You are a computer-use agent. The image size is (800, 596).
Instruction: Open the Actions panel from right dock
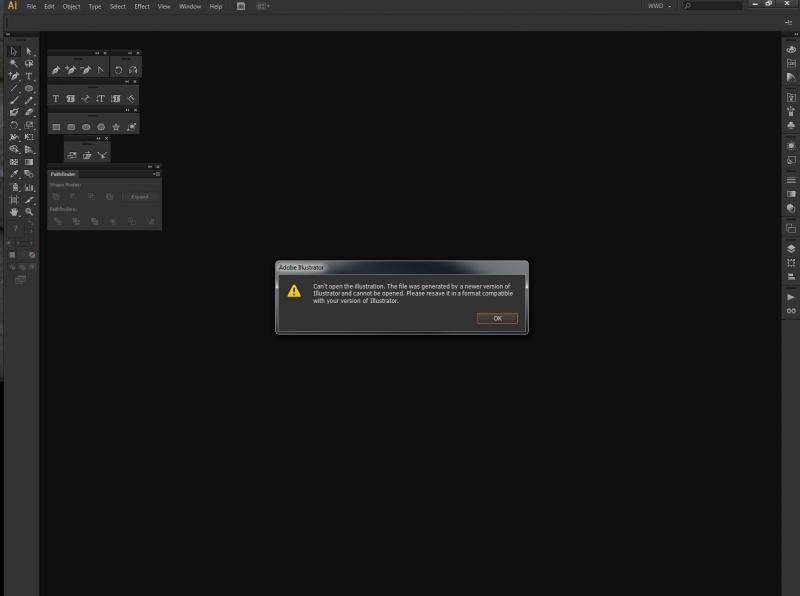click(791, 297)
